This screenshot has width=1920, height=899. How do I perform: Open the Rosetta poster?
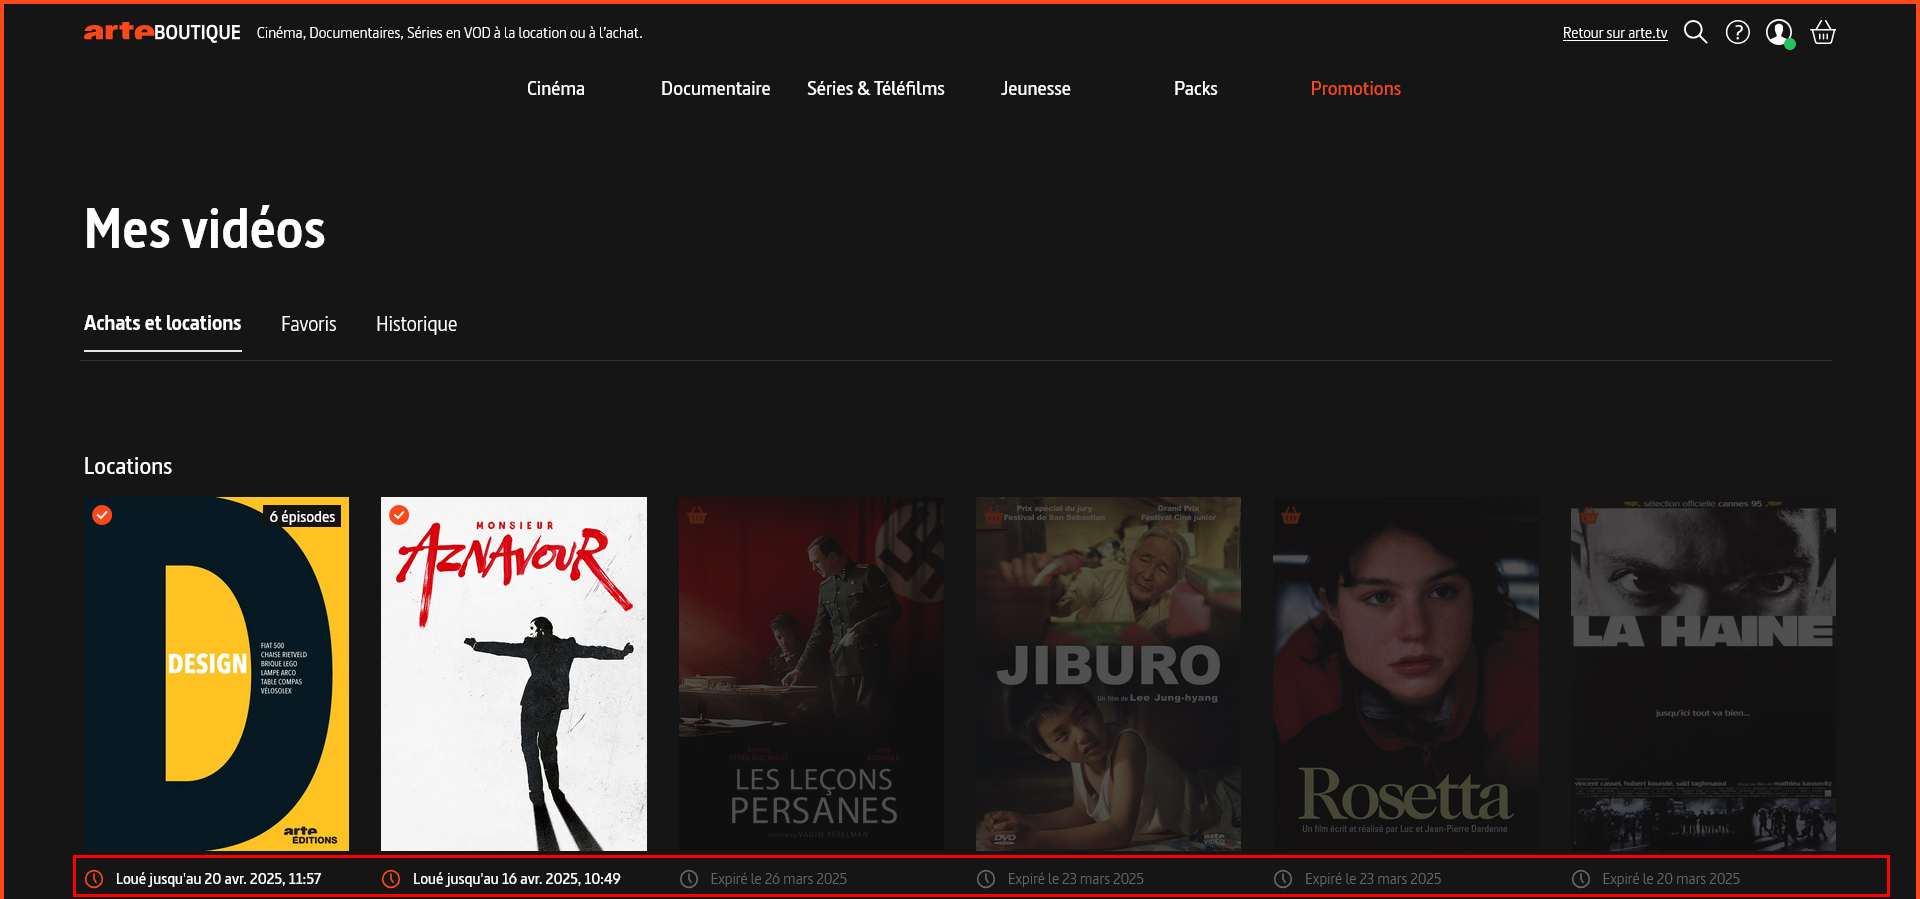(1406, 674)
